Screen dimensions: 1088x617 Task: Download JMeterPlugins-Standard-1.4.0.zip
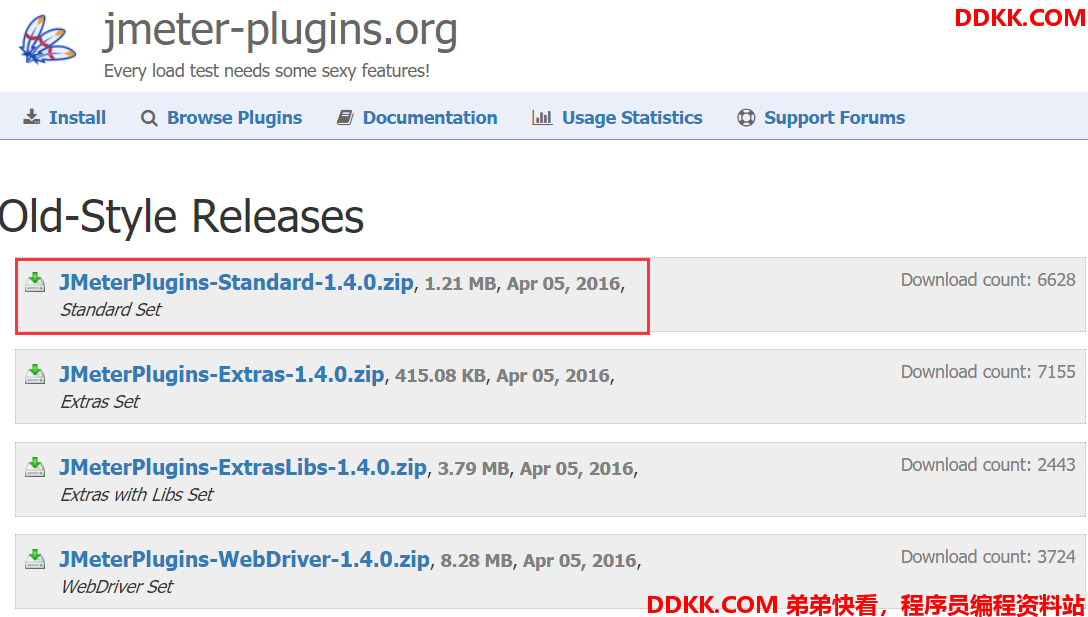(x=237, y=282)
